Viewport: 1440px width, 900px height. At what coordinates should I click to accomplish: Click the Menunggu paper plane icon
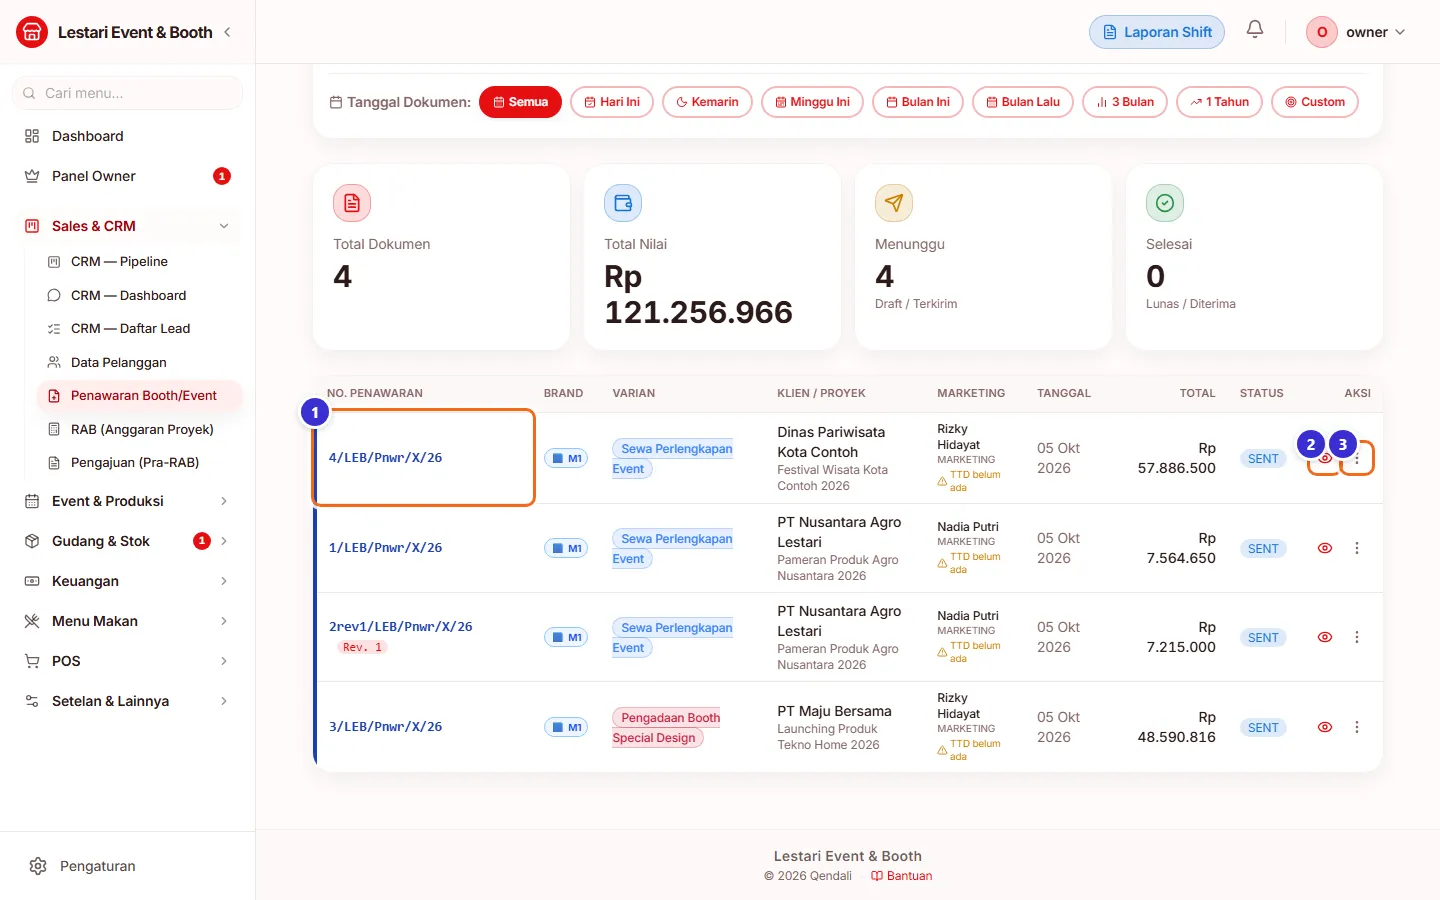[x=894, y=203]
